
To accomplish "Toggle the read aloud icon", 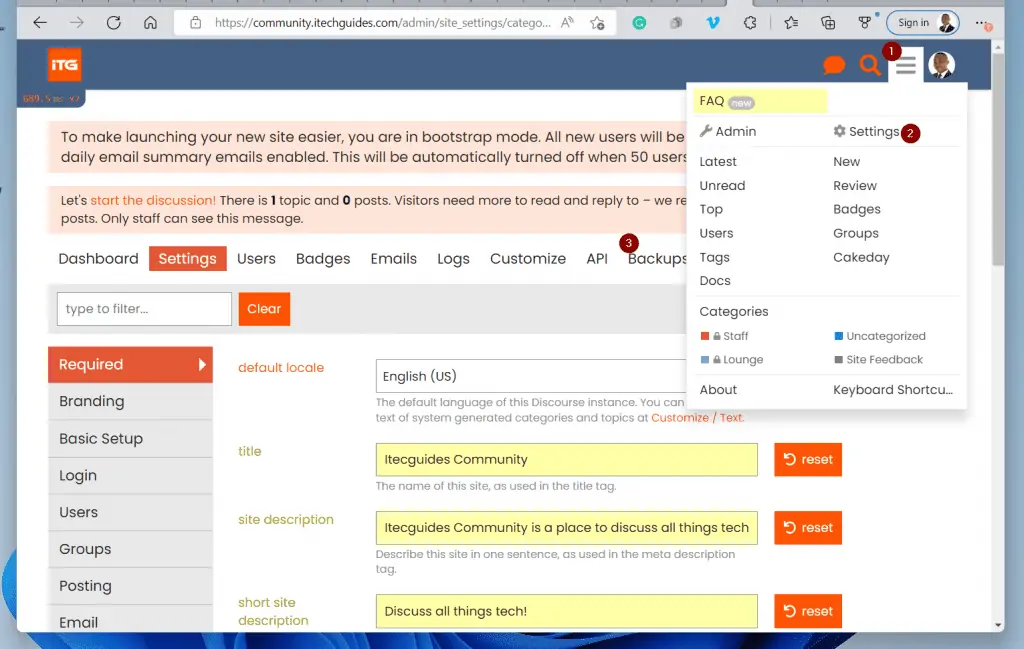I will (x=567, y=23).
